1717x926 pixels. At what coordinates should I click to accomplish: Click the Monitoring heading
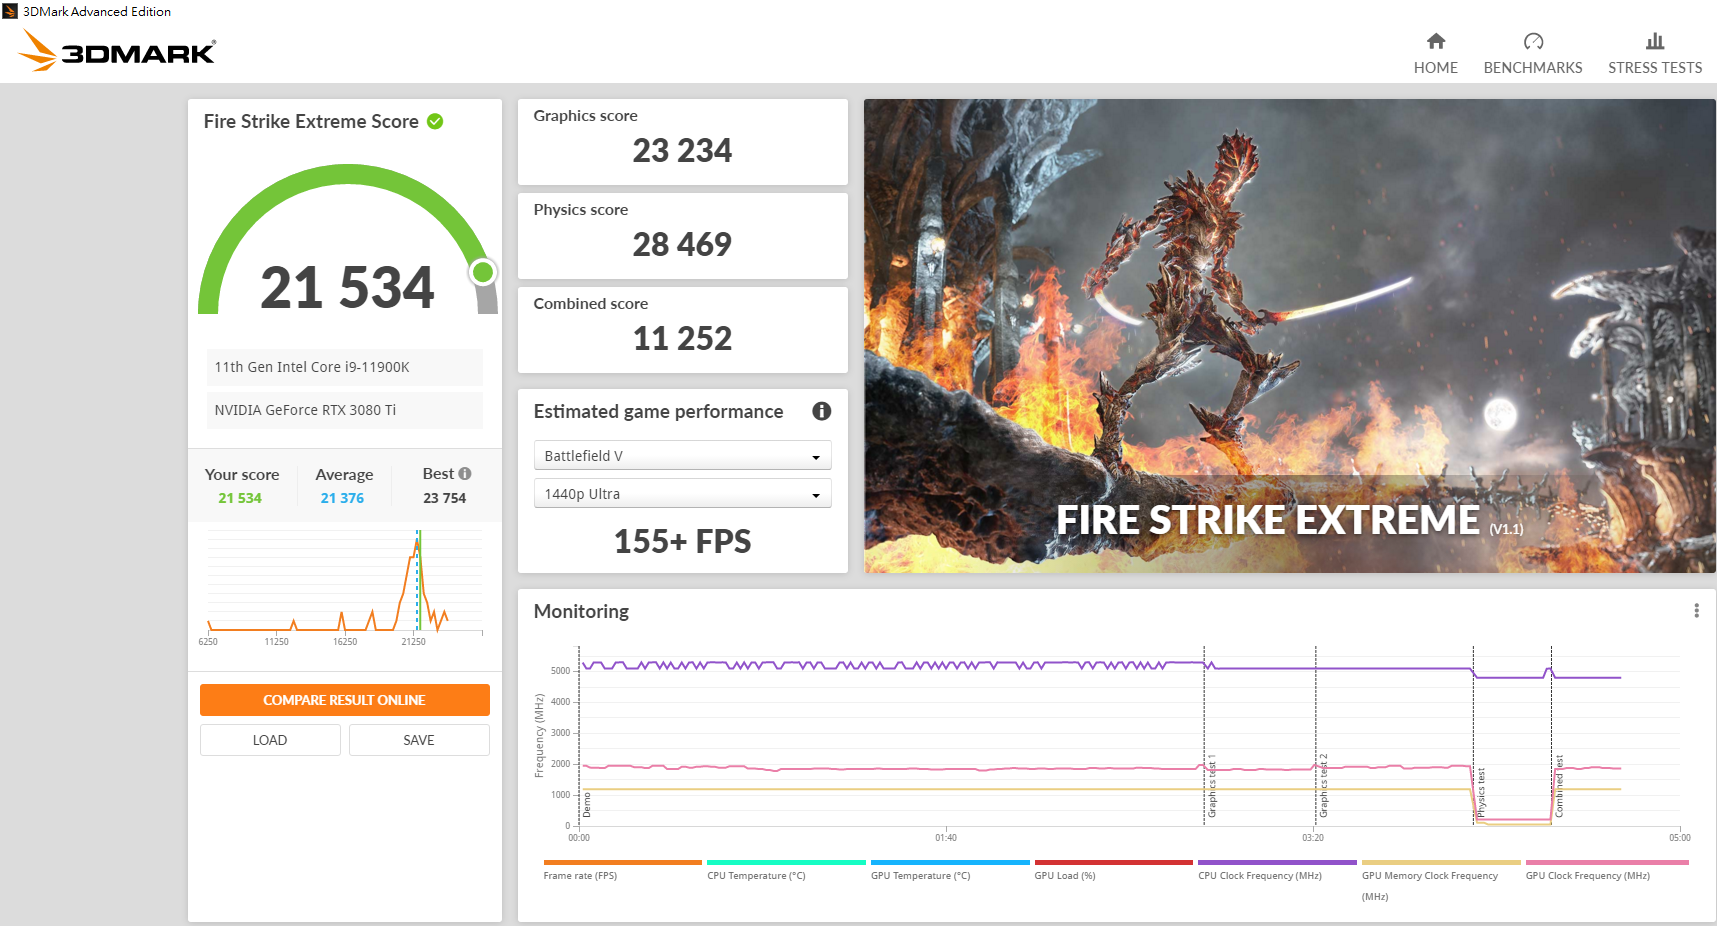581,611
